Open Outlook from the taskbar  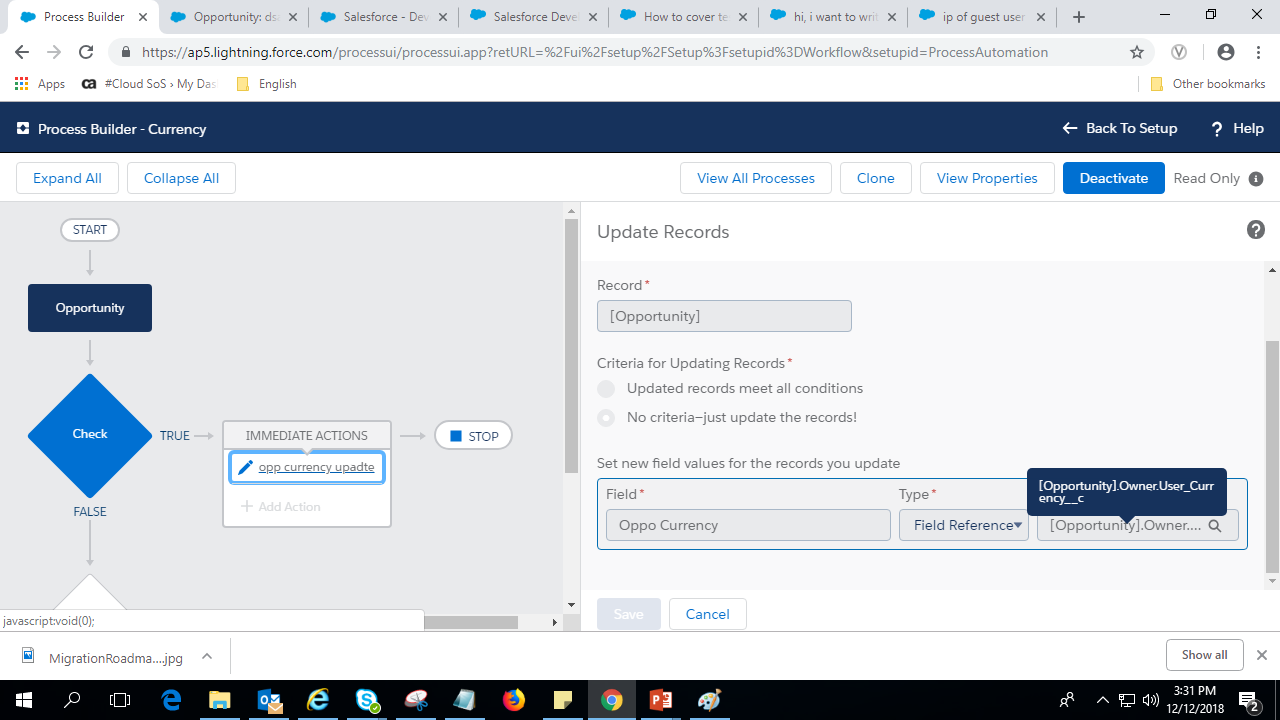click(270, 700)
